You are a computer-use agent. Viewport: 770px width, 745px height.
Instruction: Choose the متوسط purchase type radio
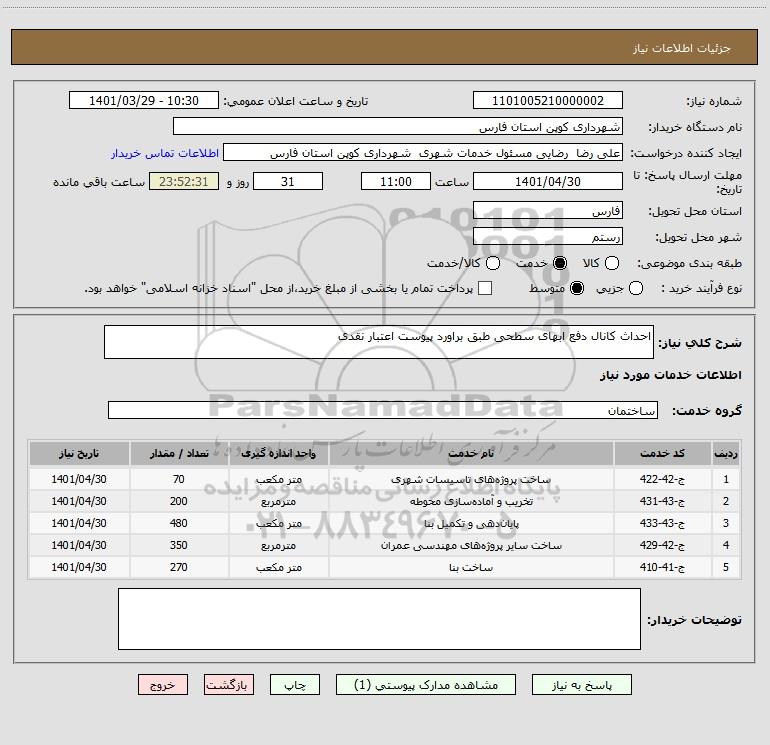click(577, 288)
